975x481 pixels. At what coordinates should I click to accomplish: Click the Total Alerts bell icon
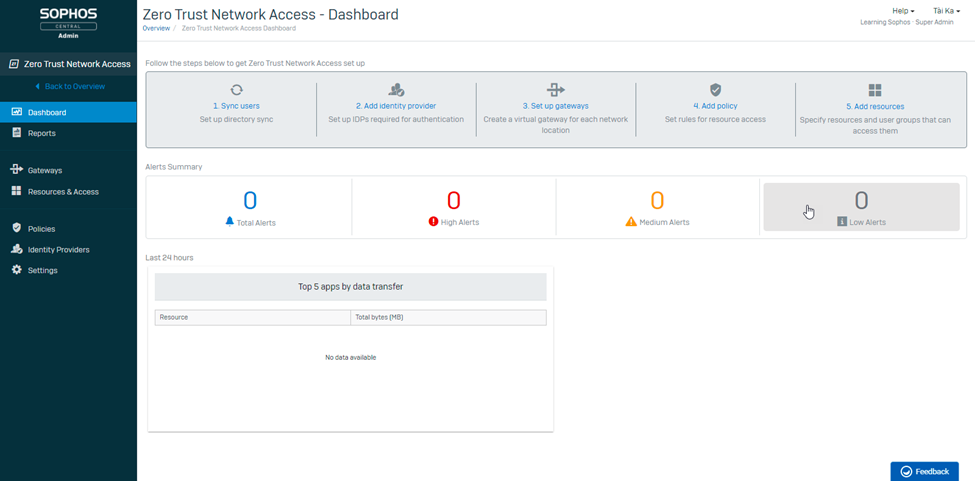(229, 221)
